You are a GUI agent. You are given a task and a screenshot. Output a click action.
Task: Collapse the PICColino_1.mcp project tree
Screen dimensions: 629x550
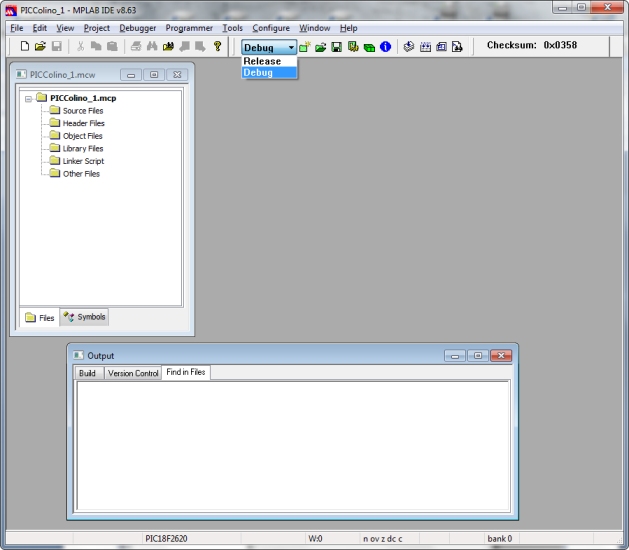[28, 99]
